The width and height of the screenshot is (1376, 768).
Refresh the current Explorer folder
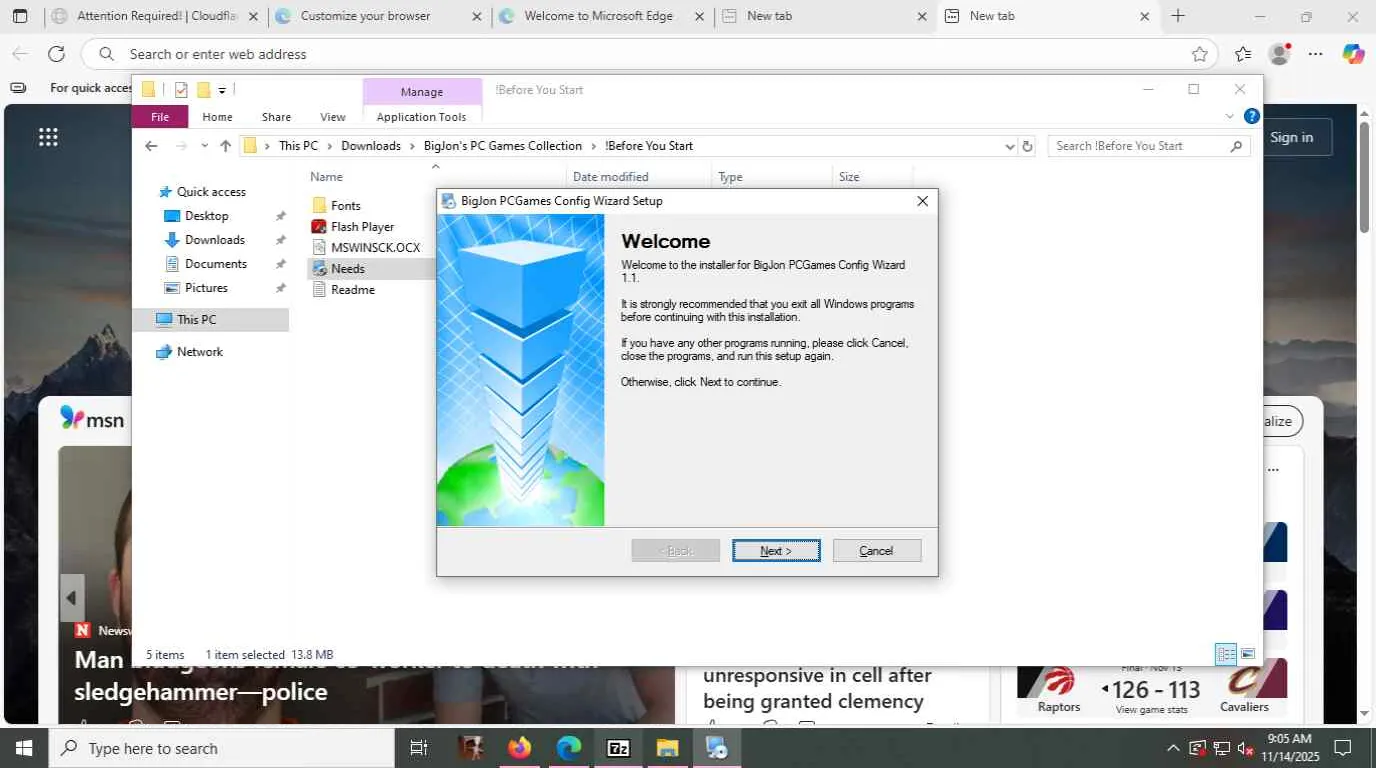tap(1027, 146)
